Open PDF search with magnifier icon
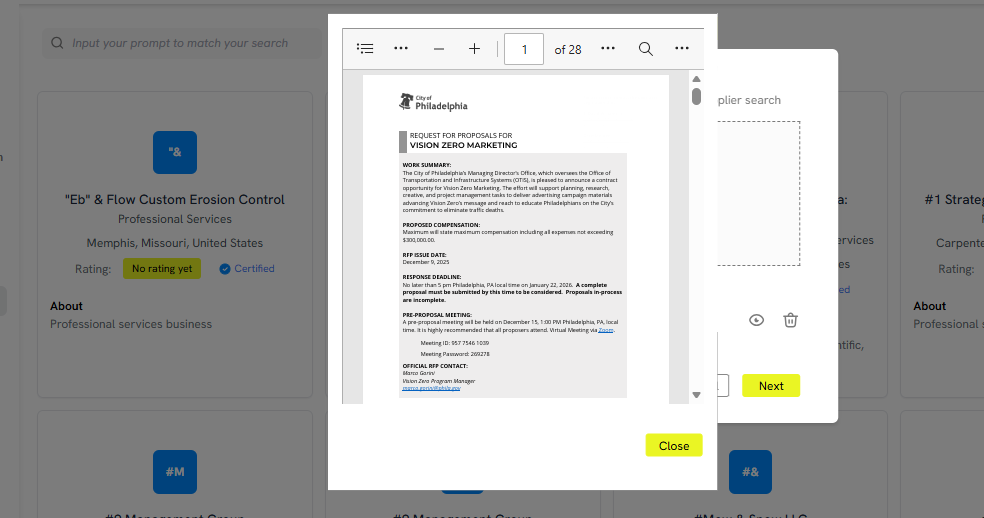Image resolution: width=984 pixels, height=518 pixels. [646, 49]
